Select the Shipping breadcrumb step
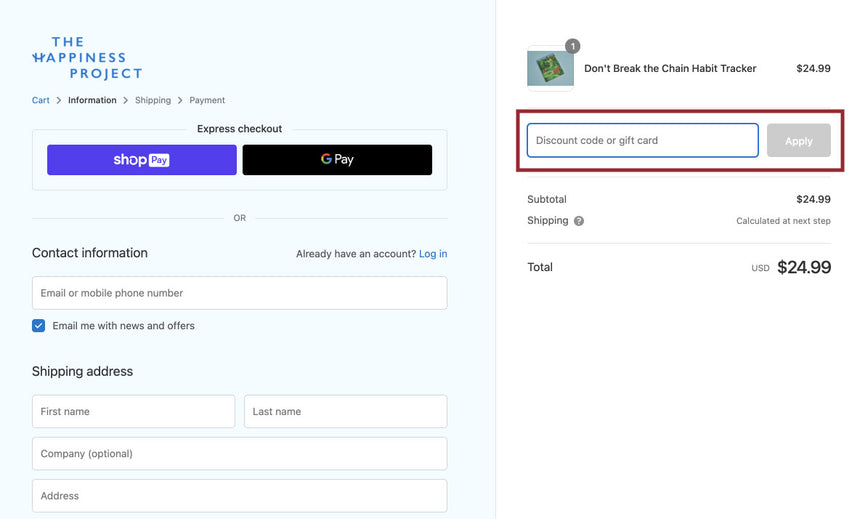This screenshot has width=860, height=519. click(153, 100)
